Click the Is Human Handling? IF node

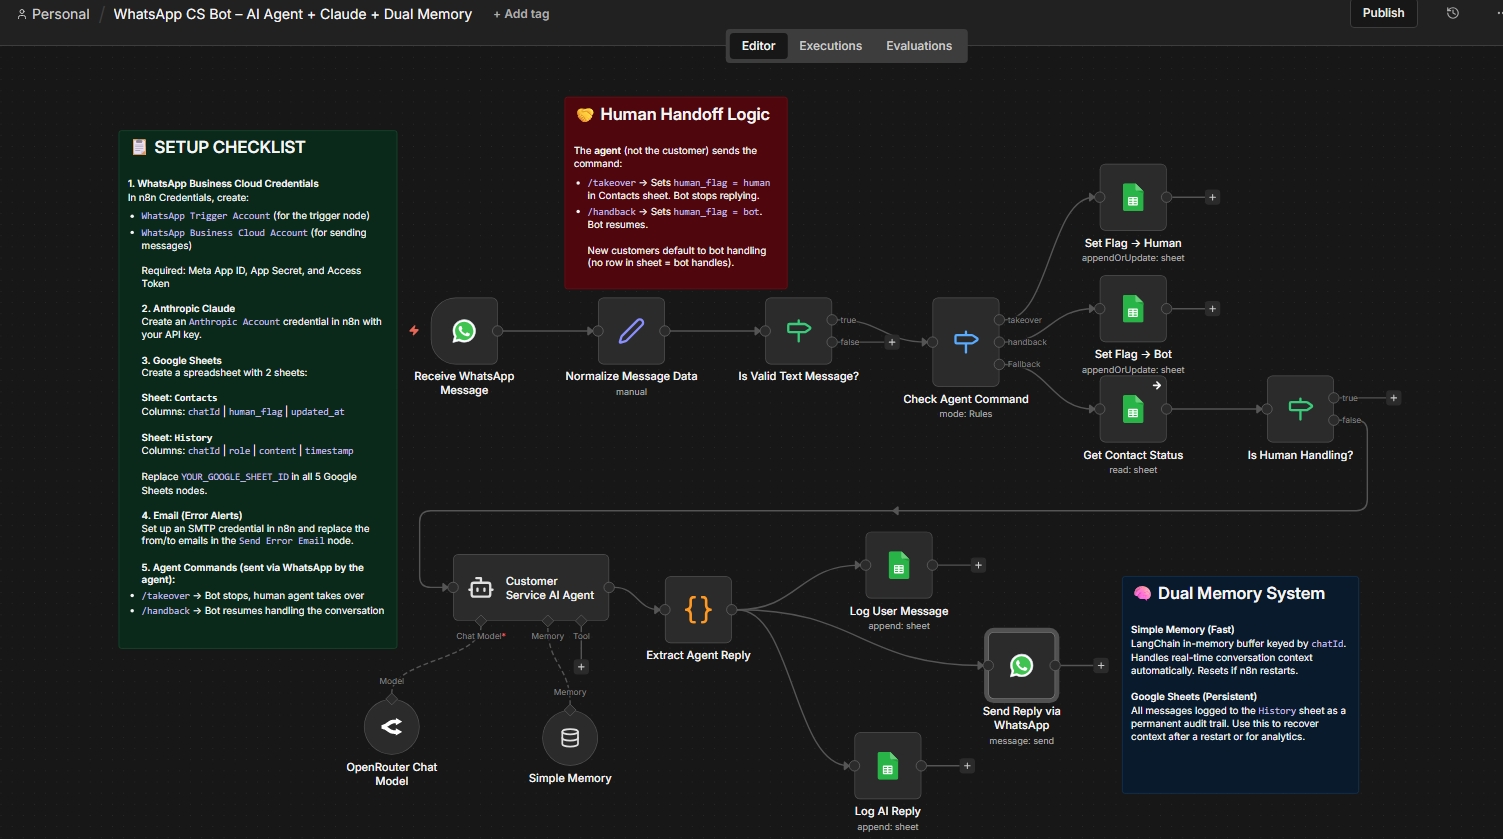pyautogui.click(x=1300, y=409)
